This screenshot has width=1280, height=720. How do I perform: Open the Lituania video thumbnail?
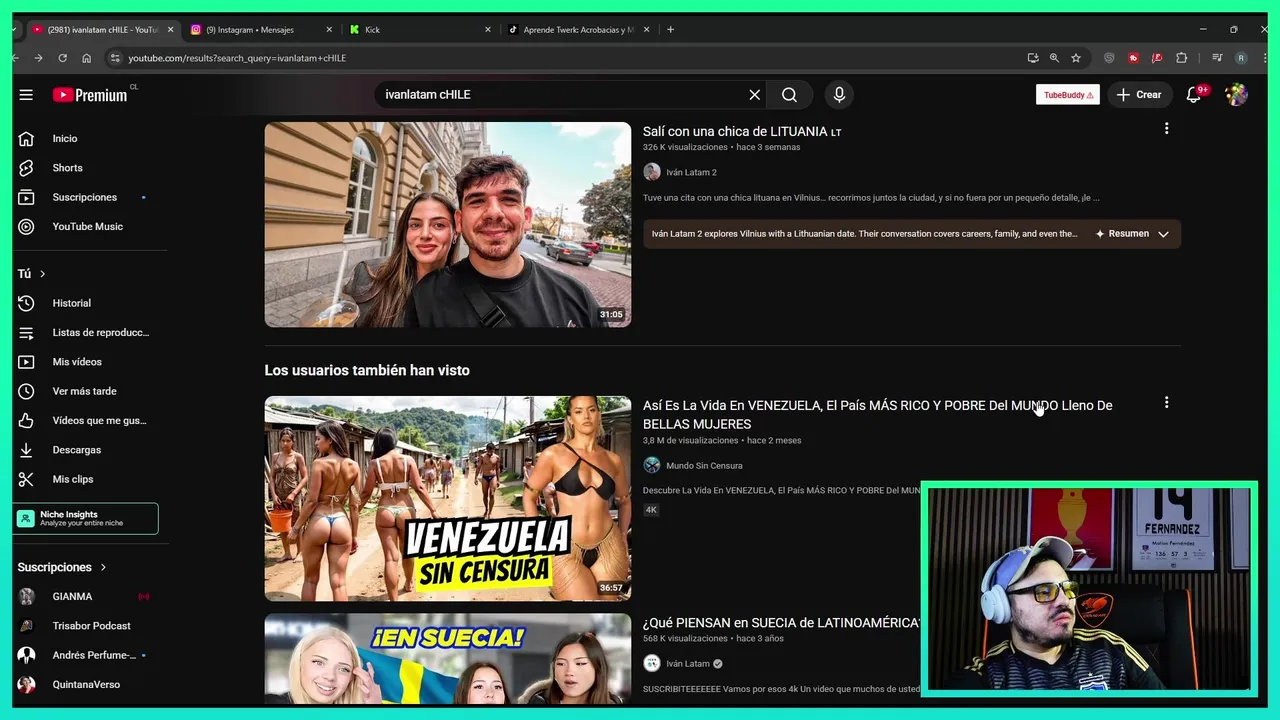click(x=448, y=225)
